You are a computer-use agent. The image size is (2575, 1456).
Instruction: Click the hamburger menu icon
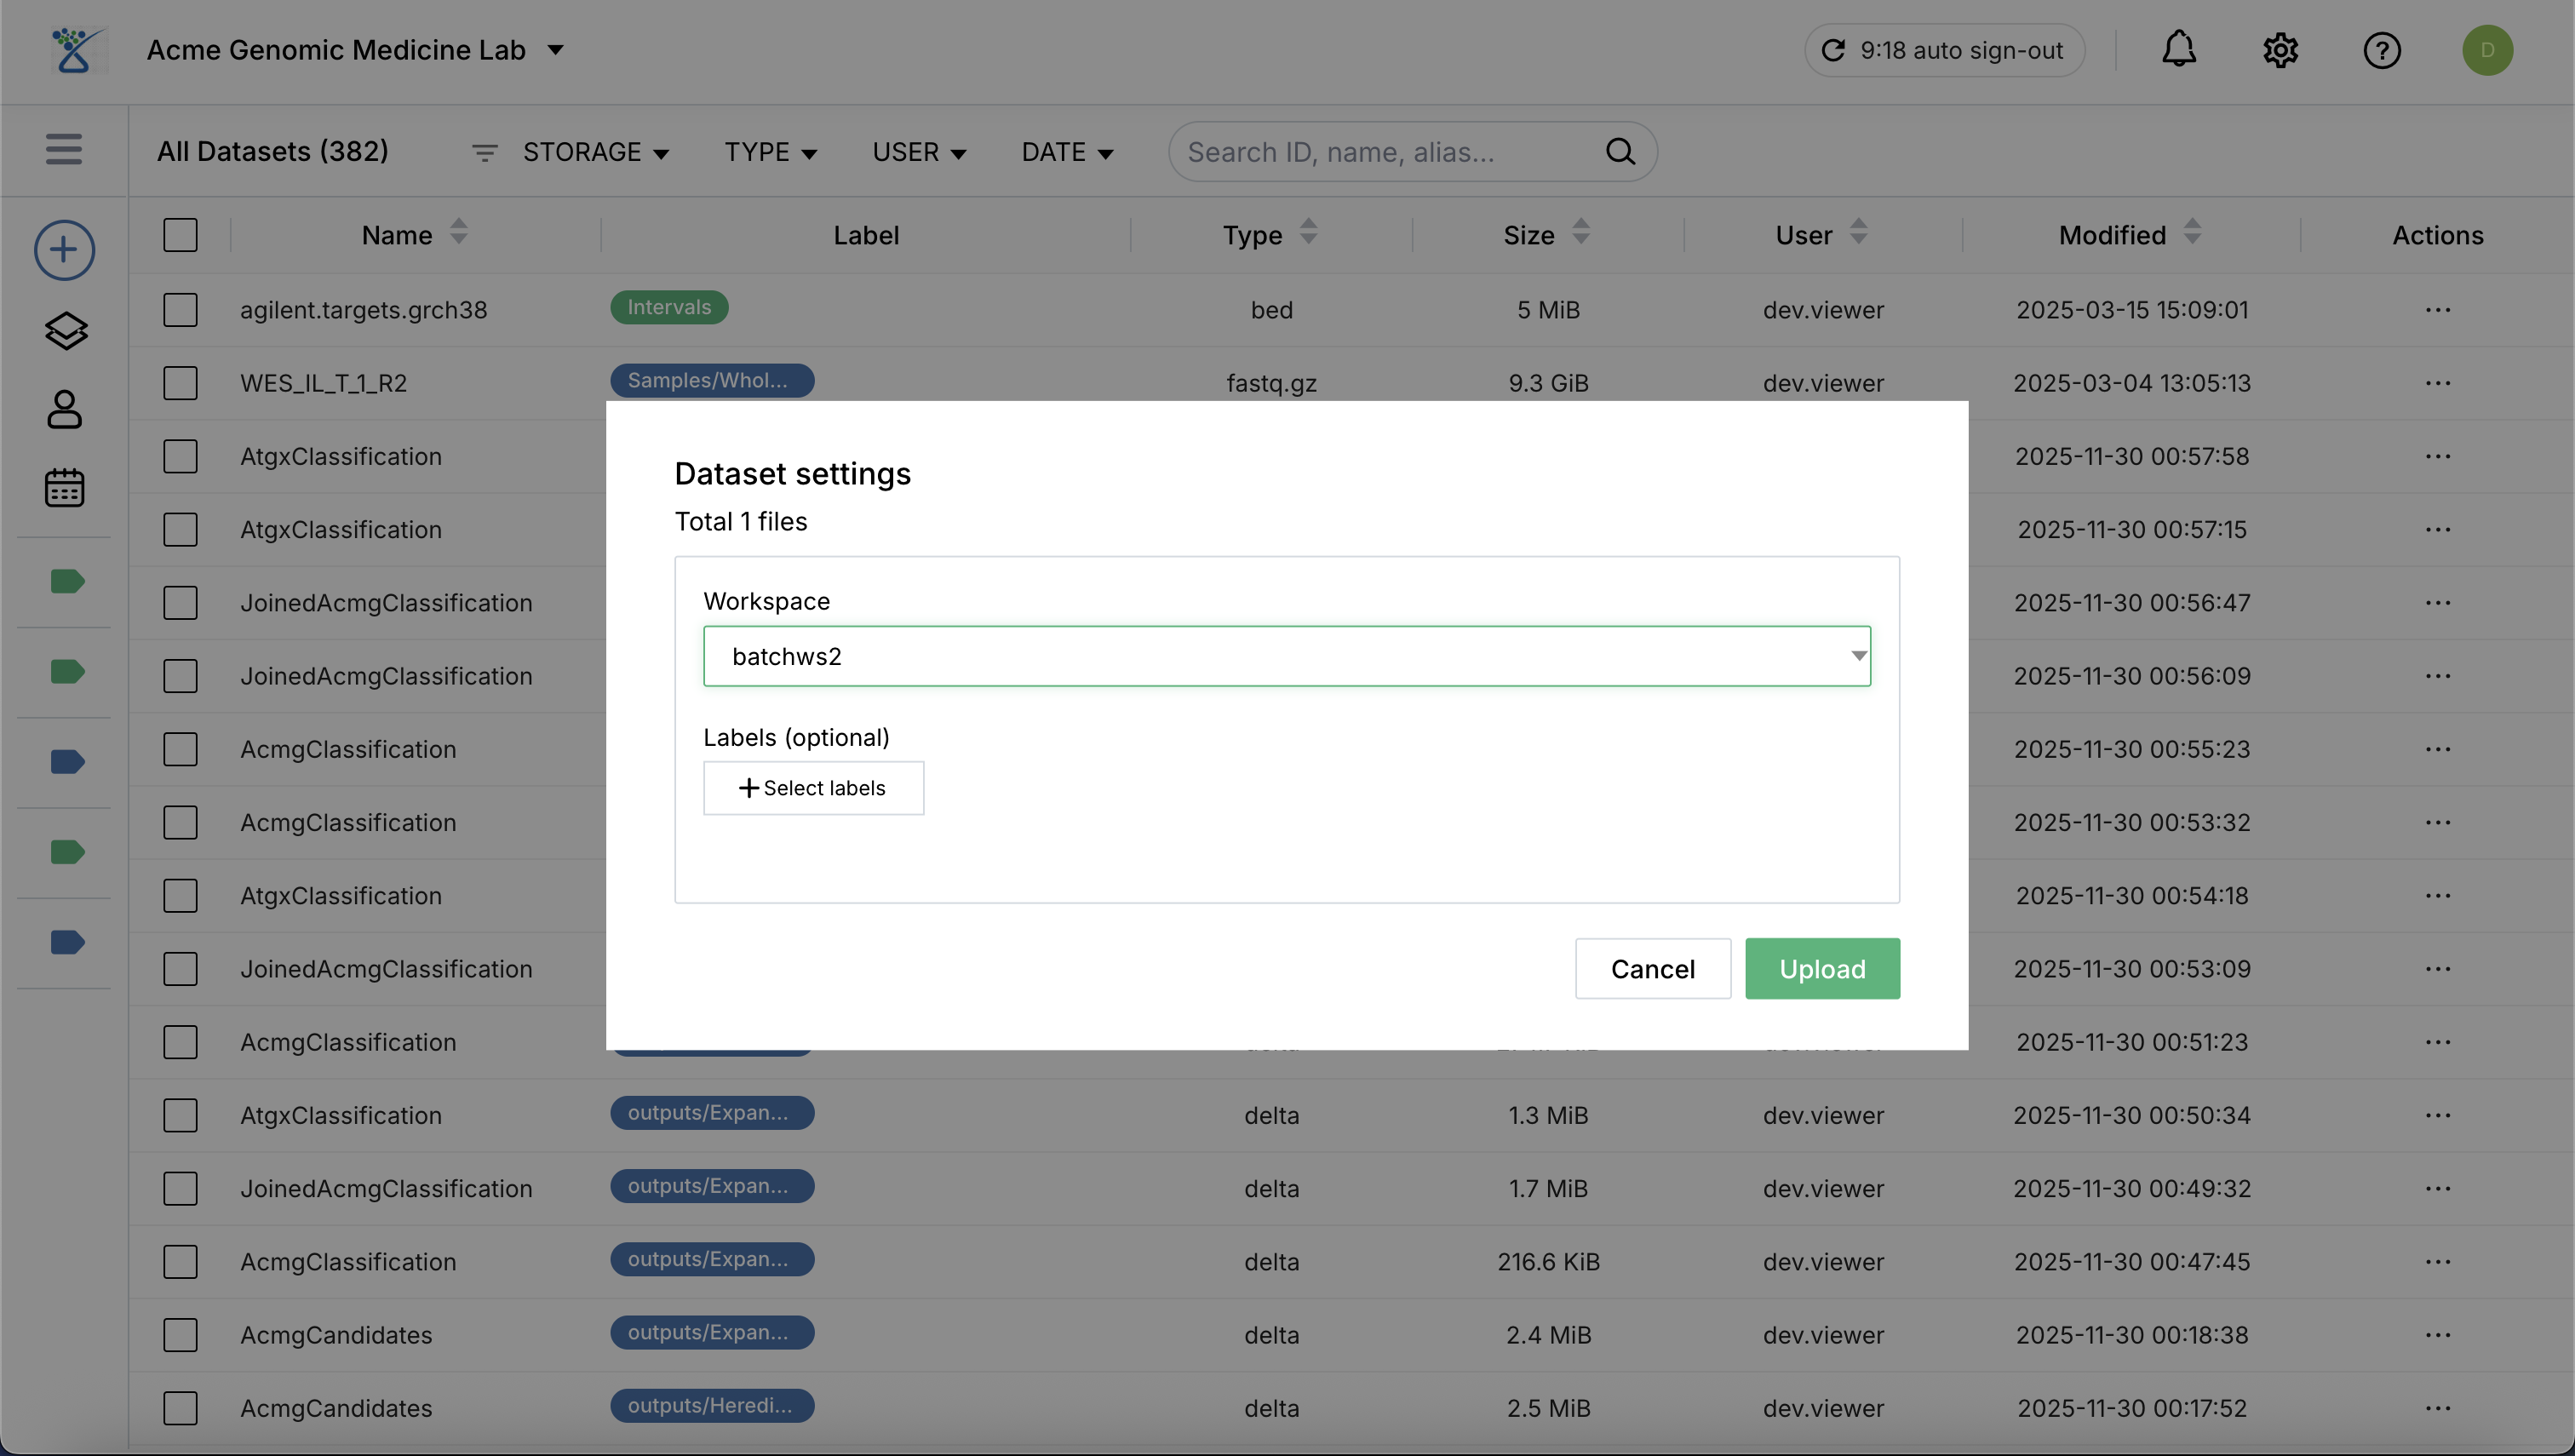(x=62, y=150)
